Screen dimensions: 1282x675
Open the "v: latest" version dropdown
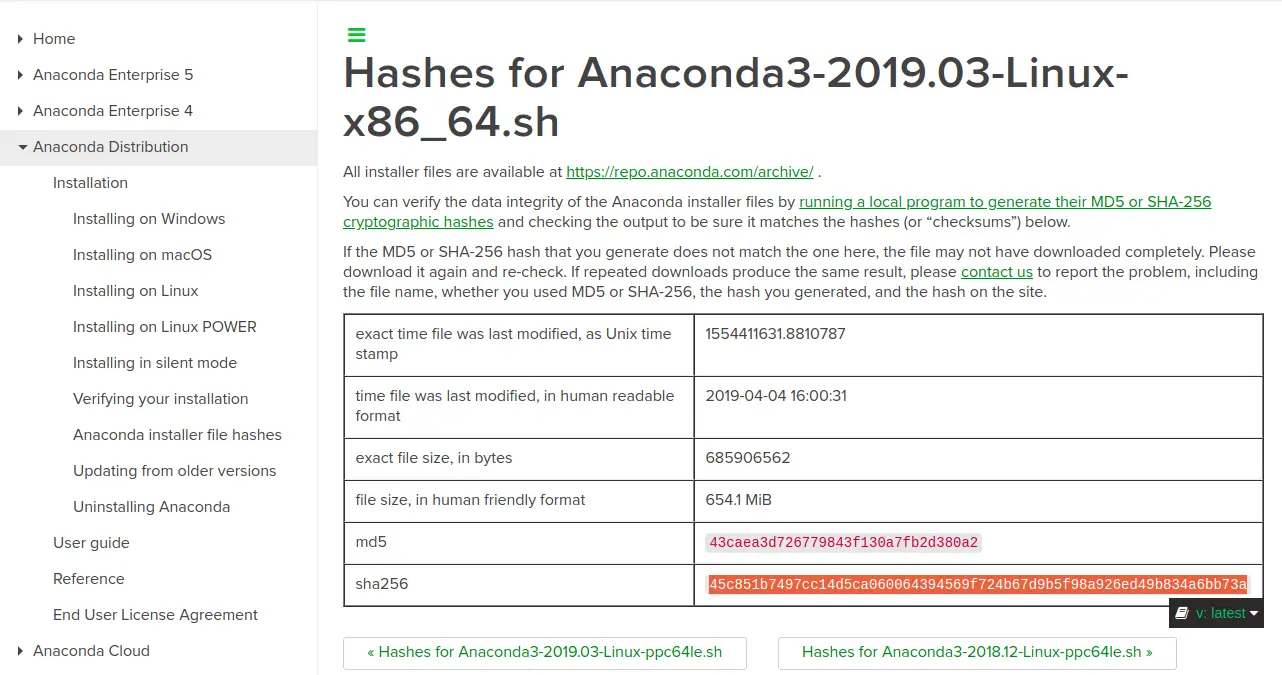[x=1220, y=613]
